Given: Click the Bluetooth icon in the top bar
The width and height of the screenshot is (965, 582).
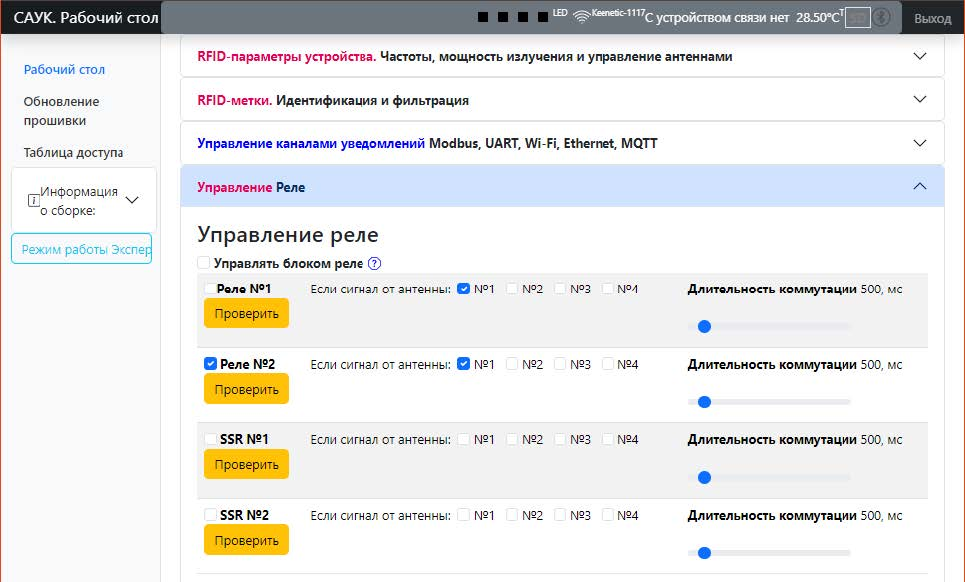Looking at the screenshot, I should pos(881,17).
